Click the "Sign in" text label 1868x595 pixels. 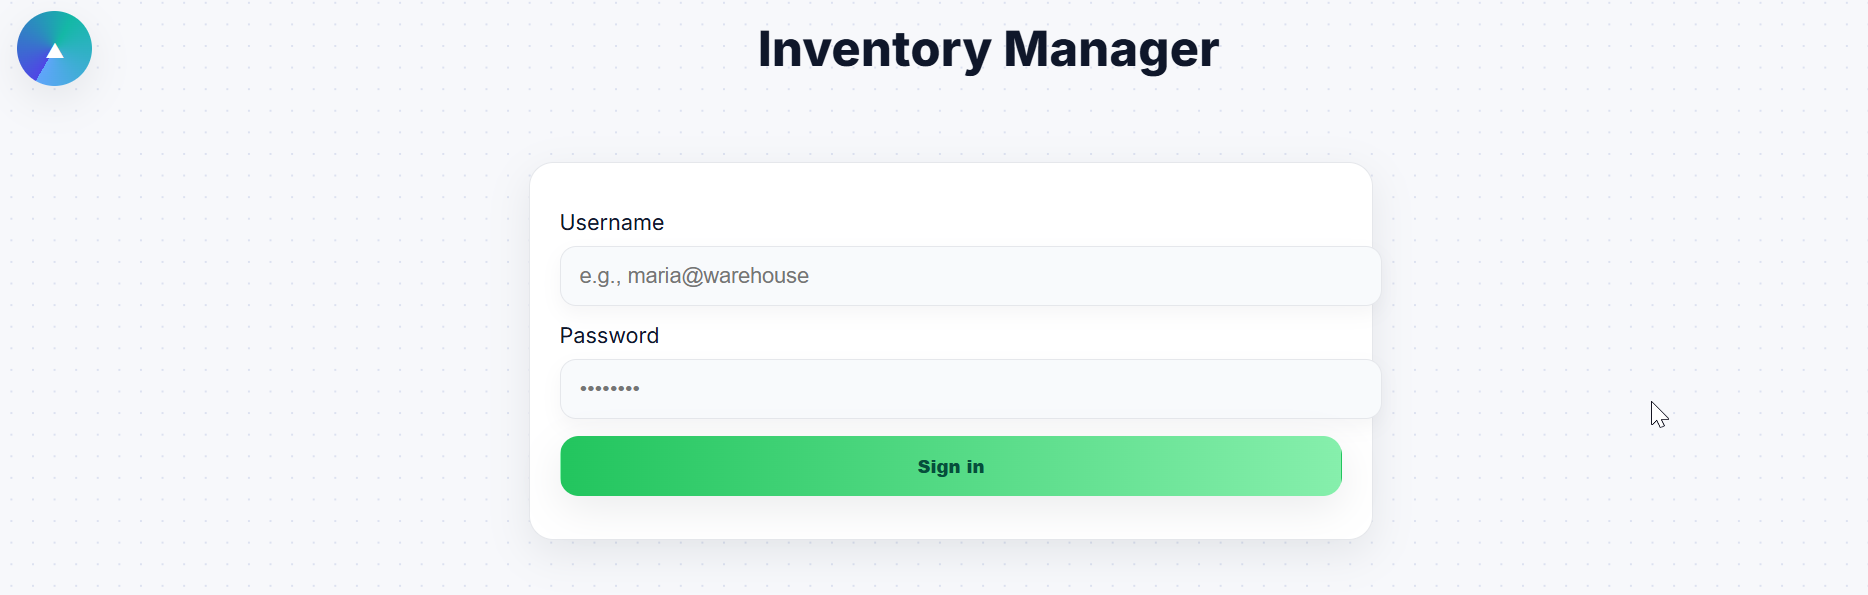[x=950, y=467]
